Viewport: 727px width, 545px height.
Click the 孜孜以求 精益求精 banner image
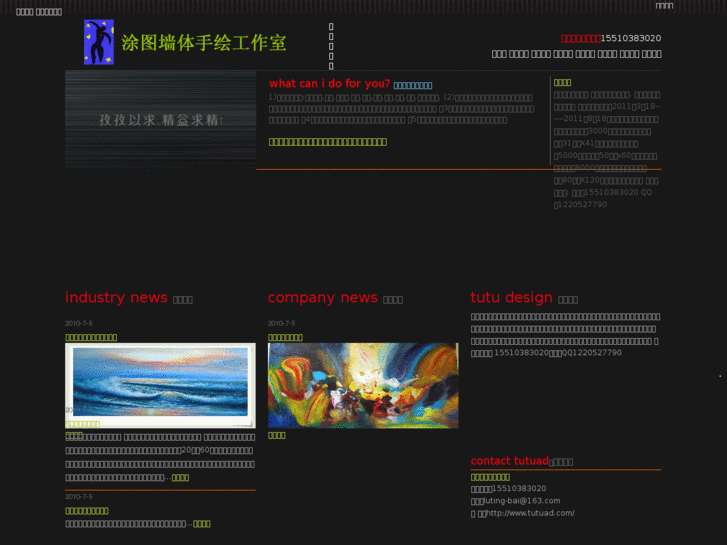click(x=160, y=120)
